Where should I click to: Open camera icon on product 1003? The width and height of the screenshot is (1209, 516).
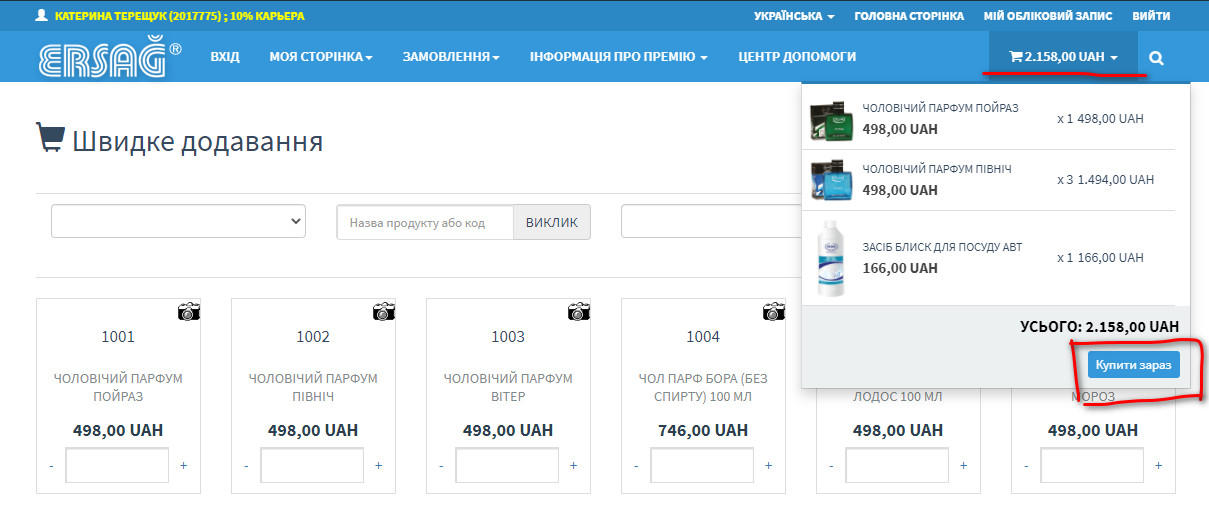pyautogui.click(x=579, y=311)
